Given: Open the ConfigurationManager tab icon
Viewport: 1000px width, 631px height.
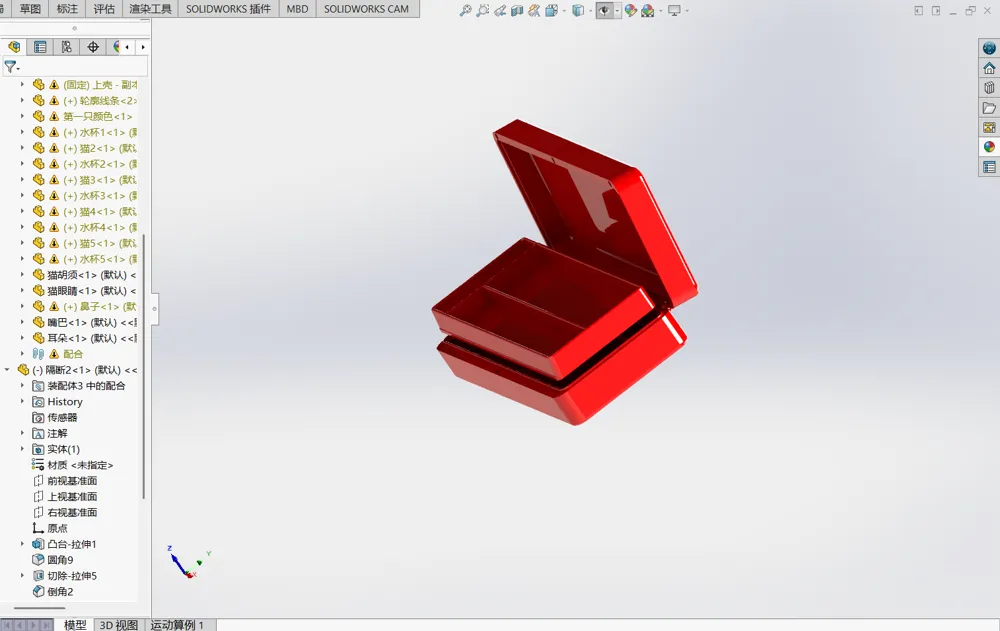Looking at the screenshot, I should [66, 47].
